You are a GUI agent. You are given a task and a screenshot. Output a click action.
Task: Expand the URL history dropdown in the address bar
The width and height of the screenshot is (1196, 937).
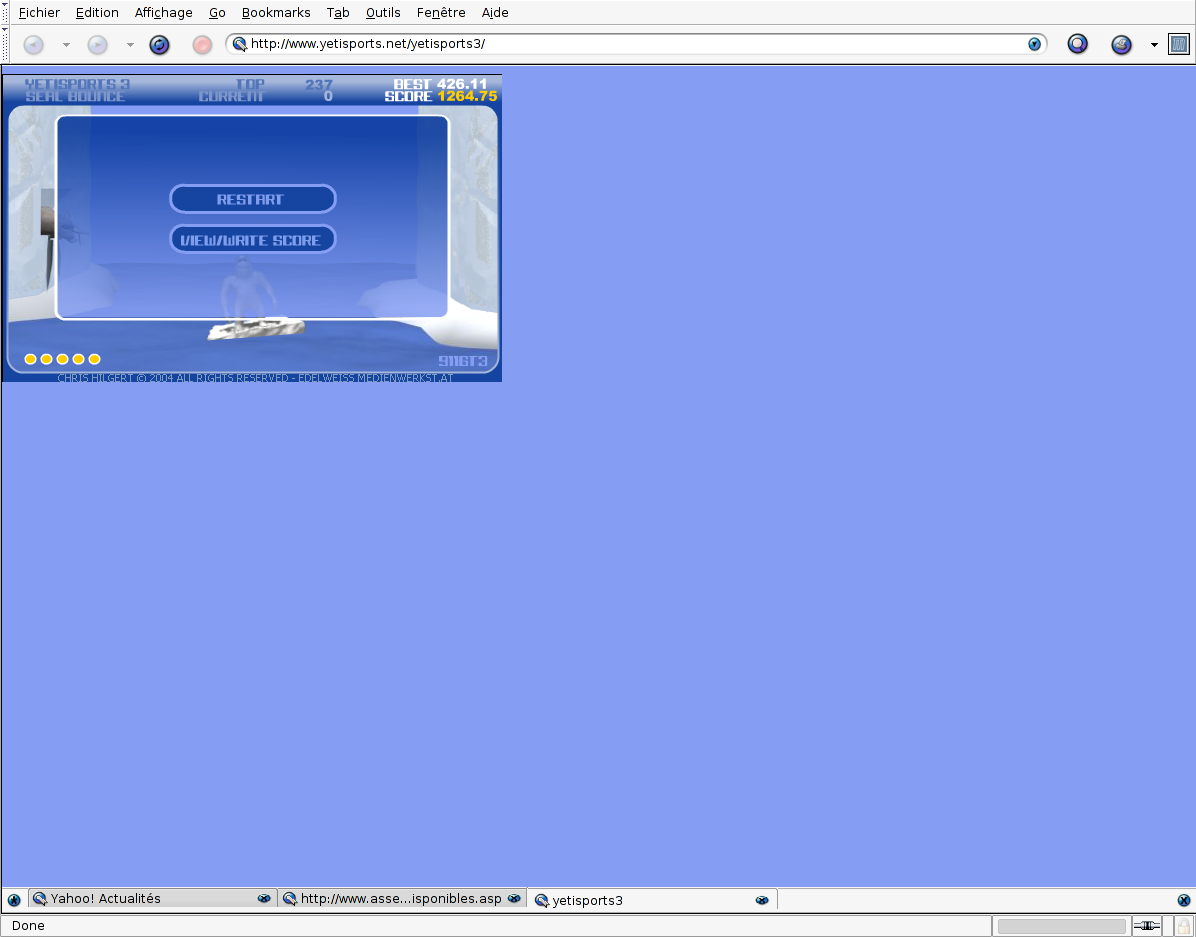pos(1034,44)
